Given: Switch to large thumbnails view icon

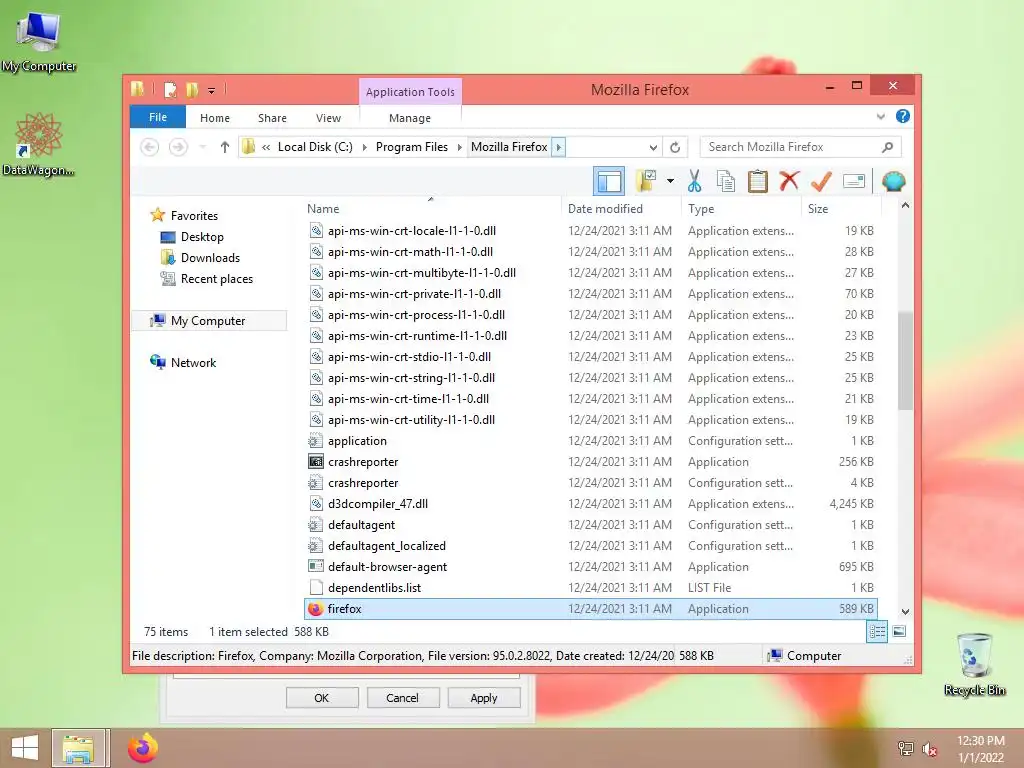Looking at the screenshot, I should [899, 632].
